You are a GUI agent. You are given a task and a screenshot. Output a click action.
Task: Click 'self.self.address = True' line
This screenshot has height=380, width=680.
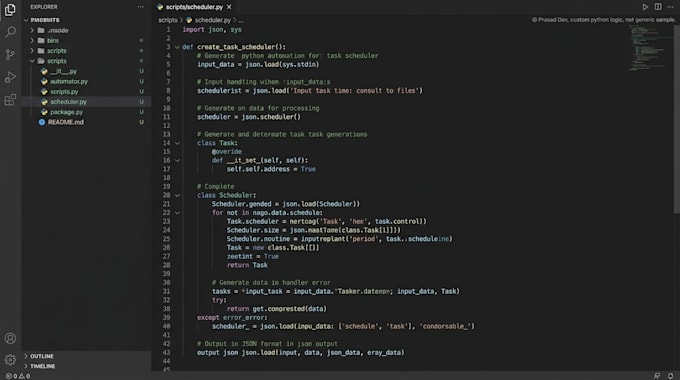271,169
